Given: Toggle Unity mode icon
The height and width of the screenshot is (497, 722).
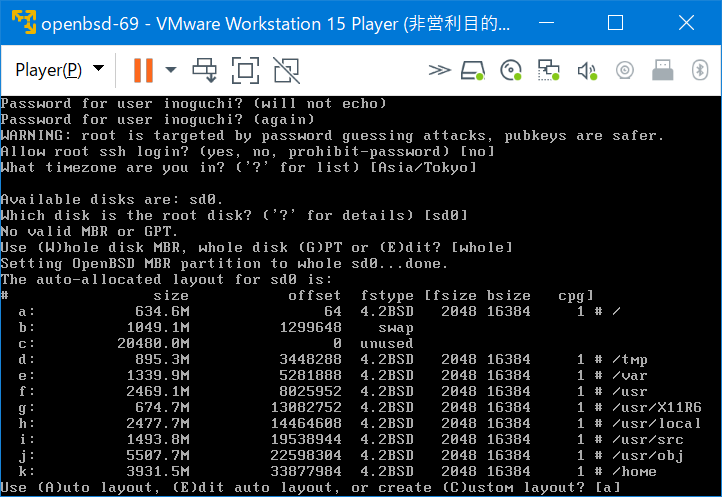Looking at the screenshot, I should pos(286,70).
